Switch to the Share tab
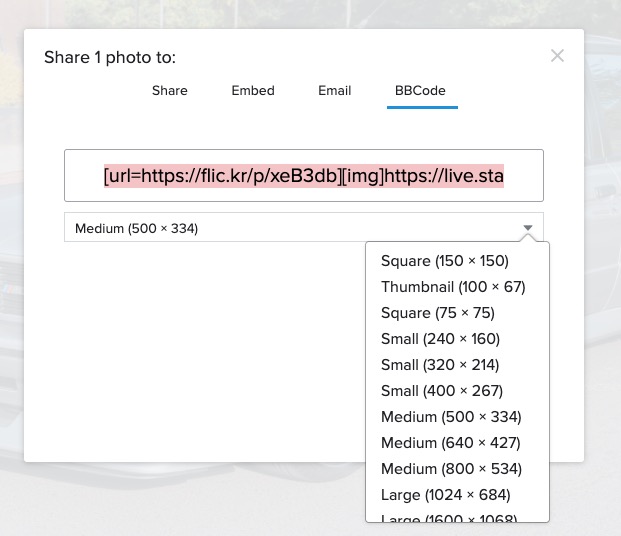This screenshot has width=621, height=536. [x=170, y=90]
